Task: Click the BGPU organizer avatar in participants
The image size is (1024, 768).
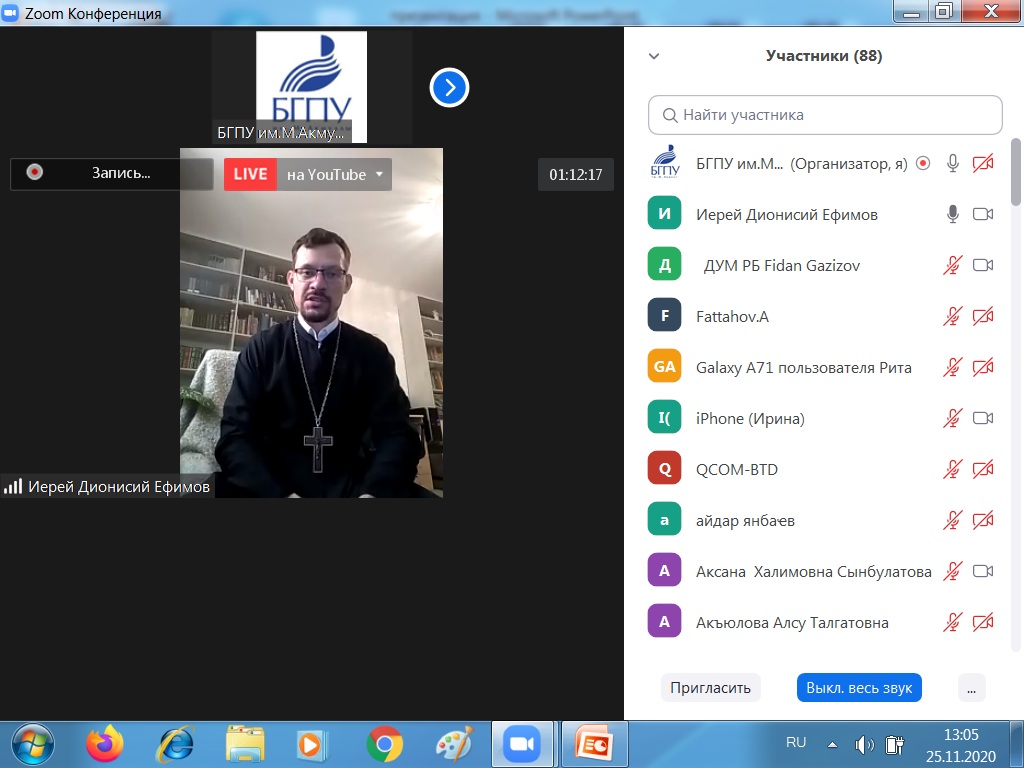Action: pyautogui.click(x=664, y=162)
